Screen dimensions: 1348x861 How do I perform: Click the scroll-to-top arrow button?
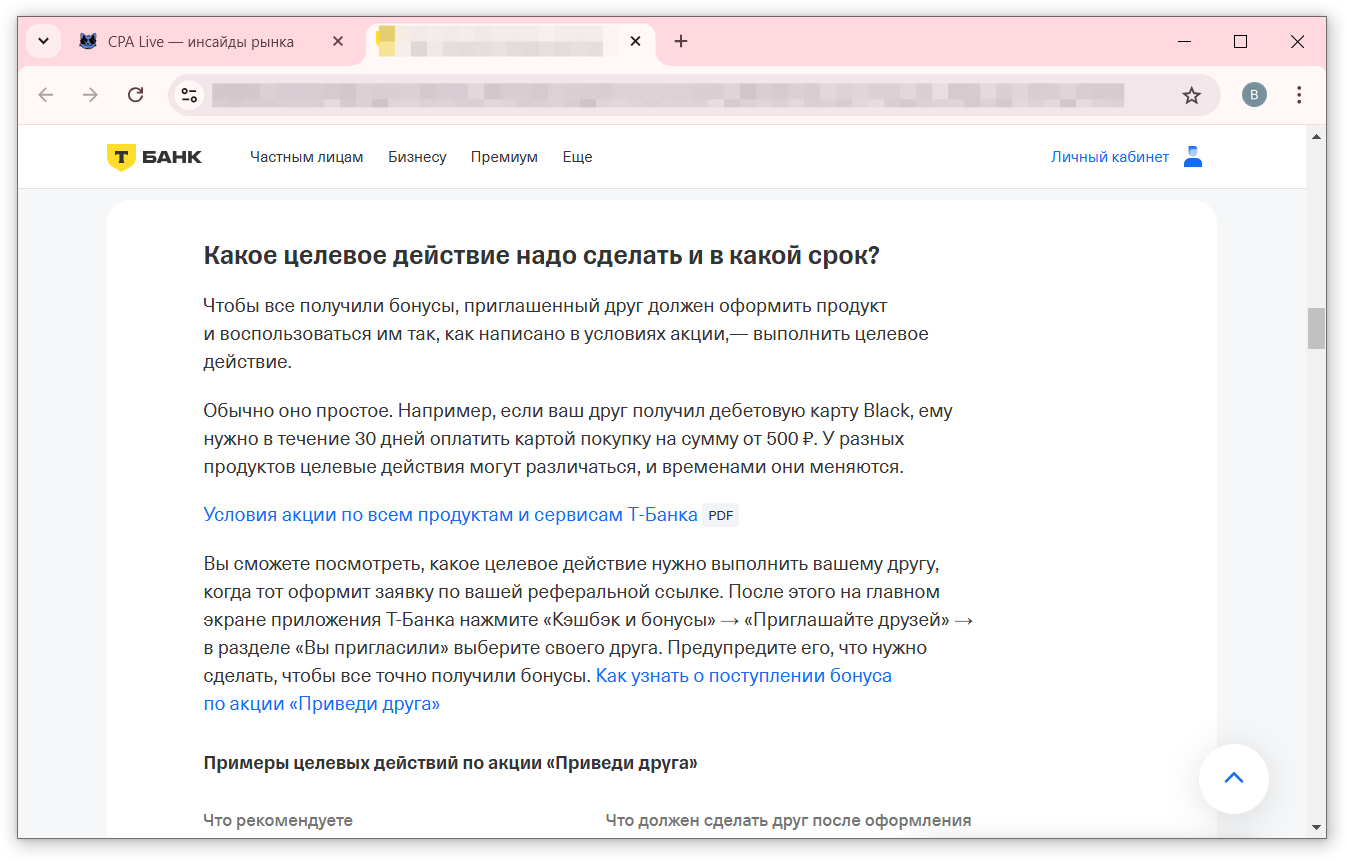pyautogui.click(x=1234, y=778)
